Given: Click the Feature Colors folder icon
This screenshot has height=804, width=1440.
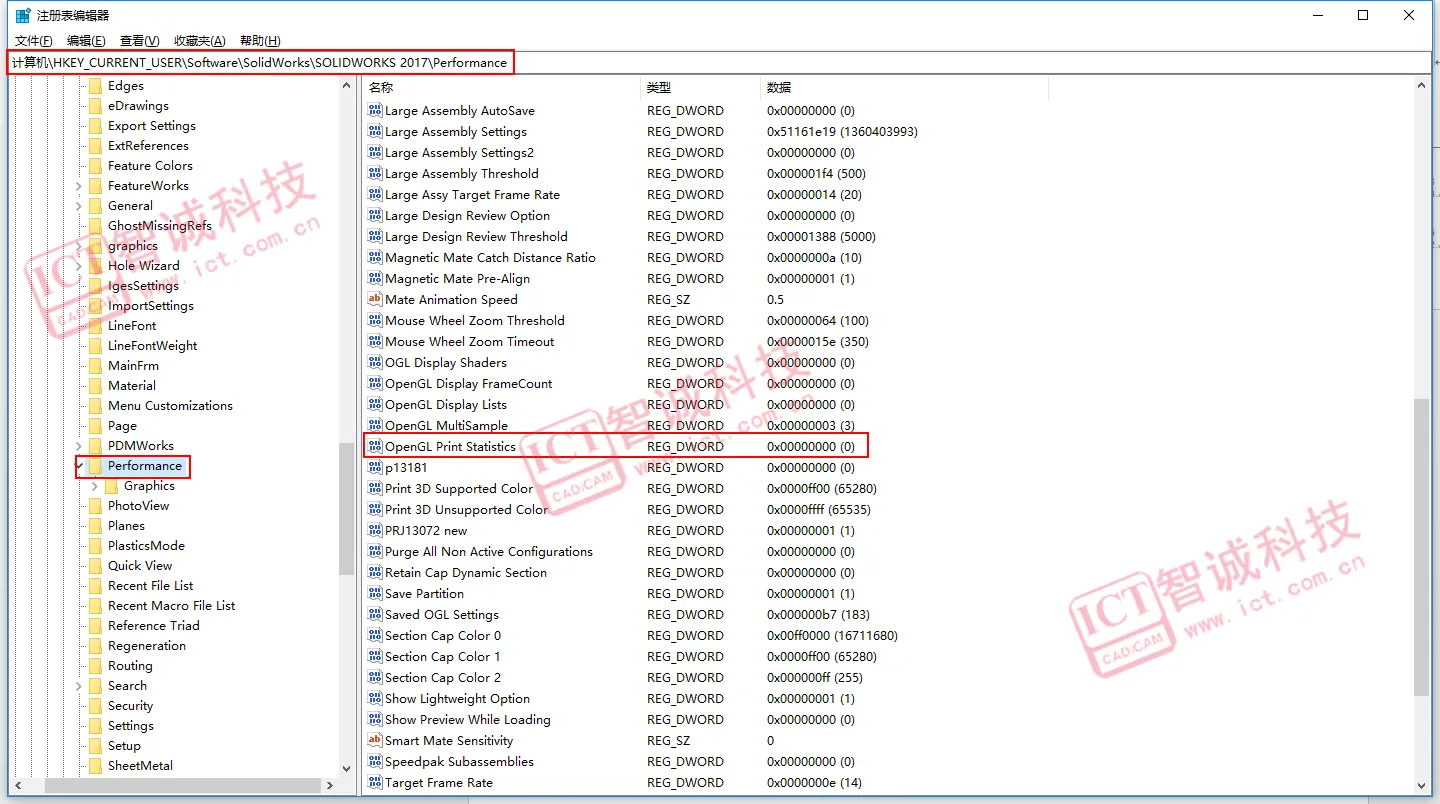Looking at the screenshot, I should point(95,166).
